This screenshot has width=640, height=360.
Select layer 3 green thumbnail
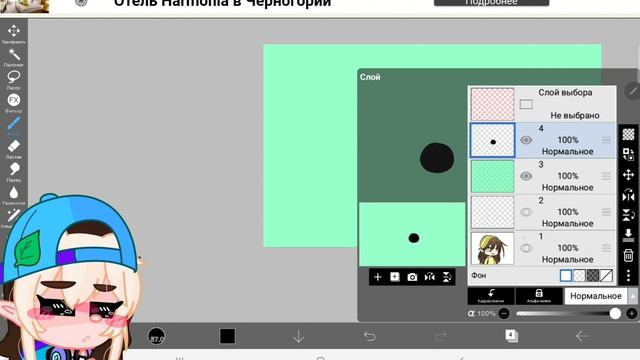coord(492,176)
